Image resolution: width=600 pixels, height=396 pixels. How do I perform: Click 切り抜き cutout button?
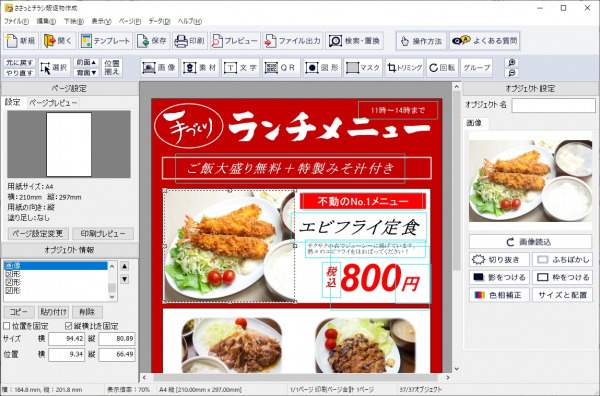(x=499, y=260)
